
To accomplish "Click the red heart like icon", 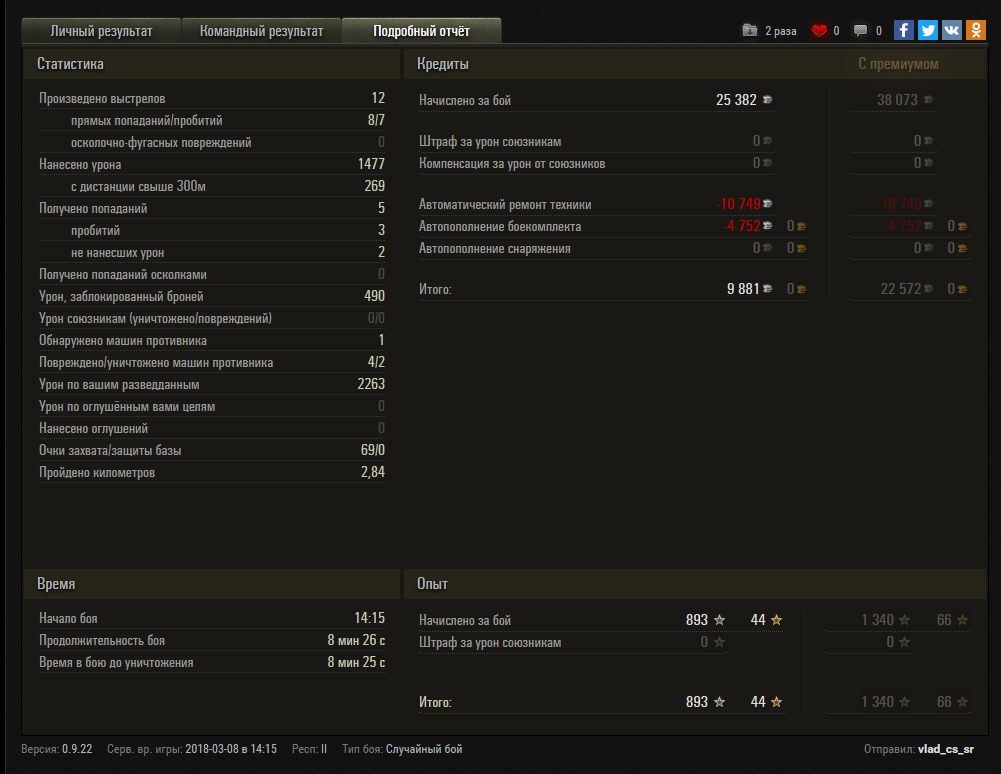I will 819,31.
